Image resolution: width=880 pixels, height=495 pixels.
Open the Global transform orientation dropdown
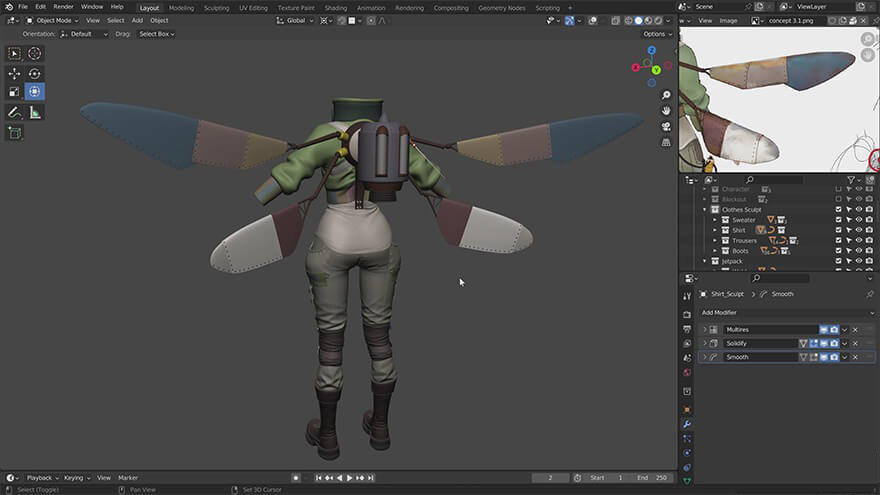pos(295,21)
